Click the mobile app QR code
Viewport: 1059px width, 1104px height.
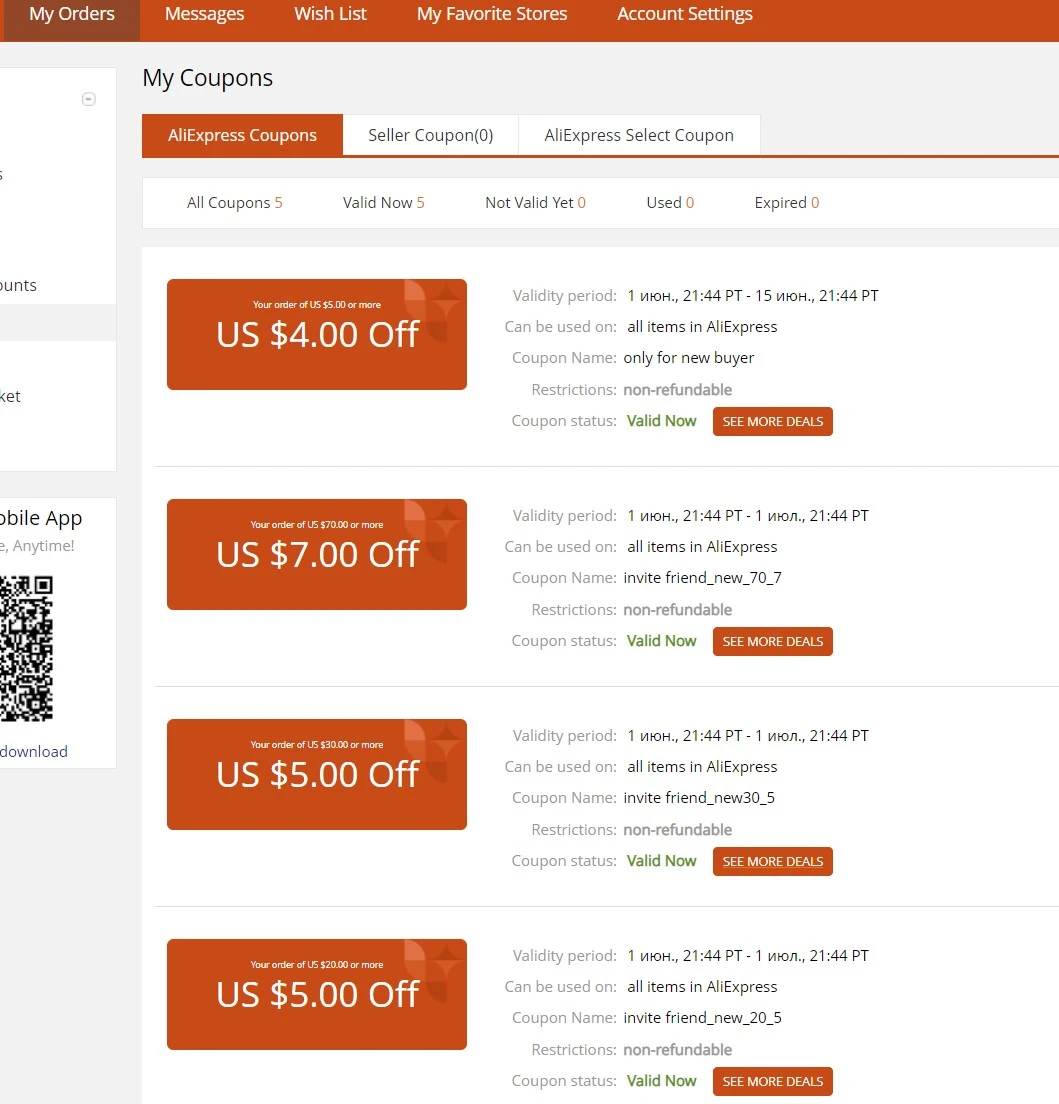[x=26, y=648]
